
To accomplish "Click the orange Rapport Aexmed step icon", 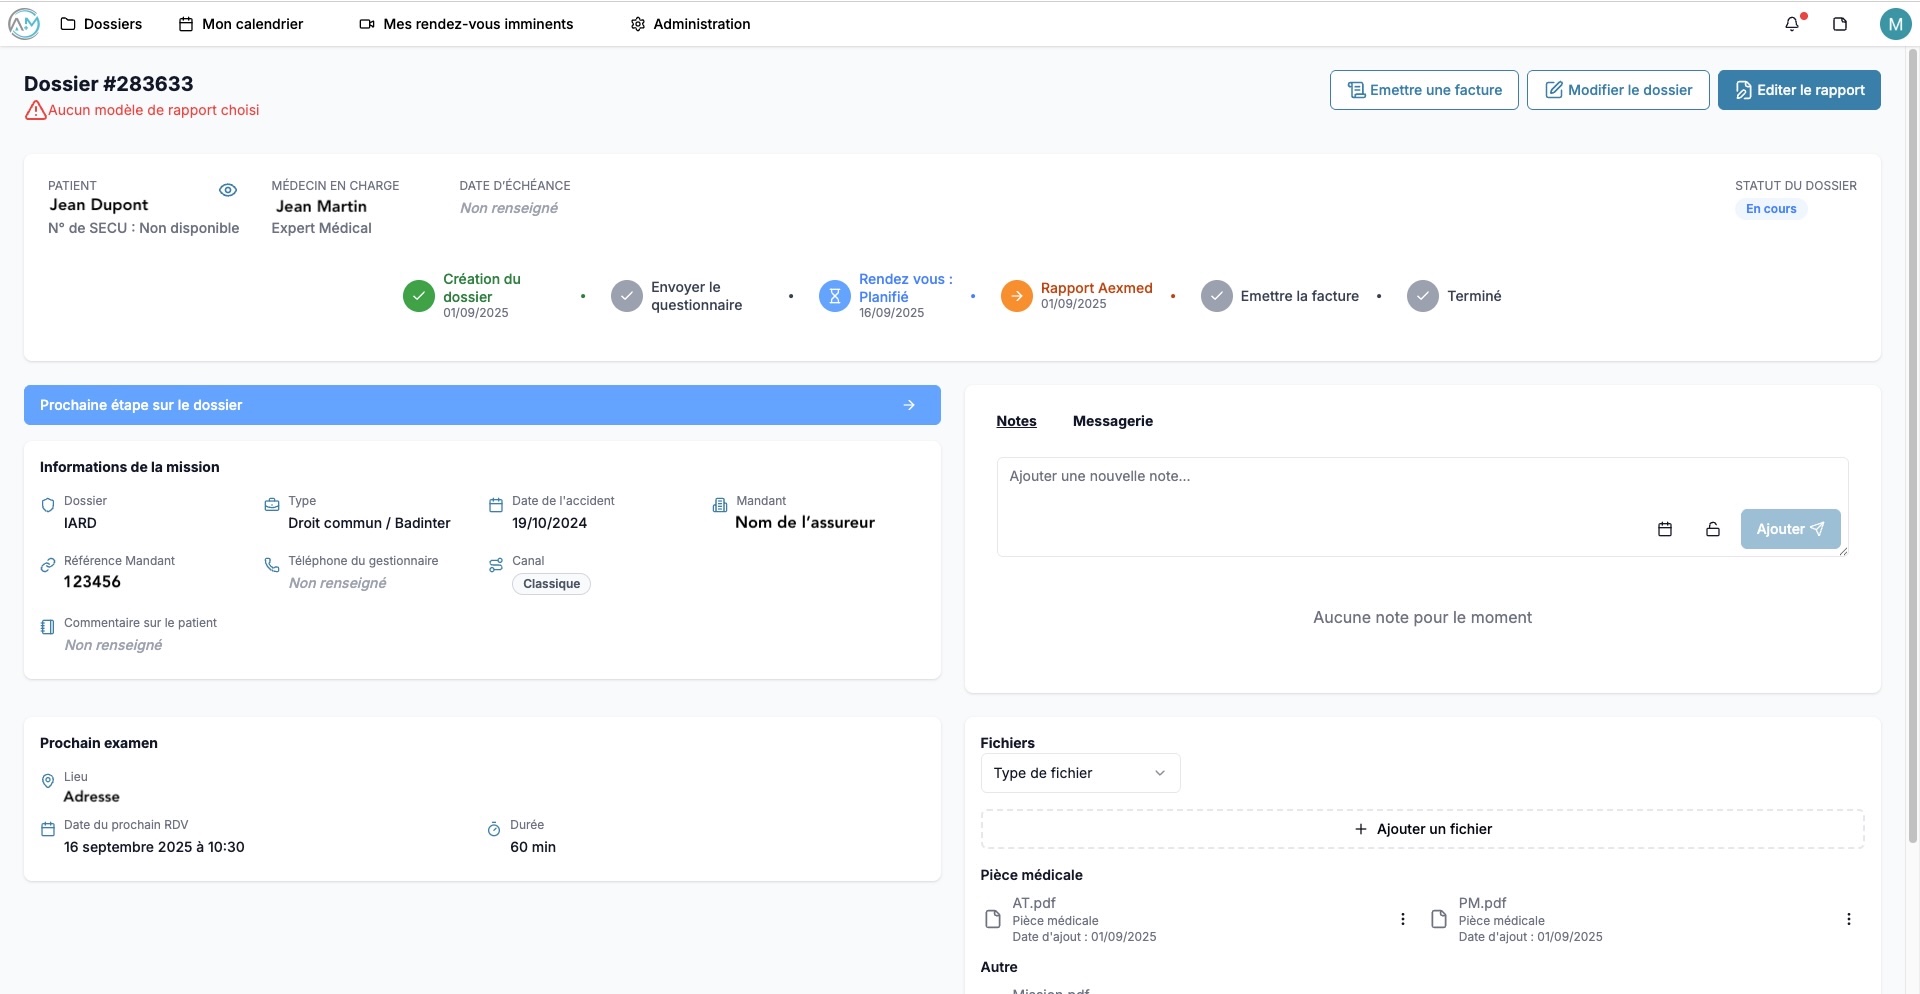I will (1016, 296).
